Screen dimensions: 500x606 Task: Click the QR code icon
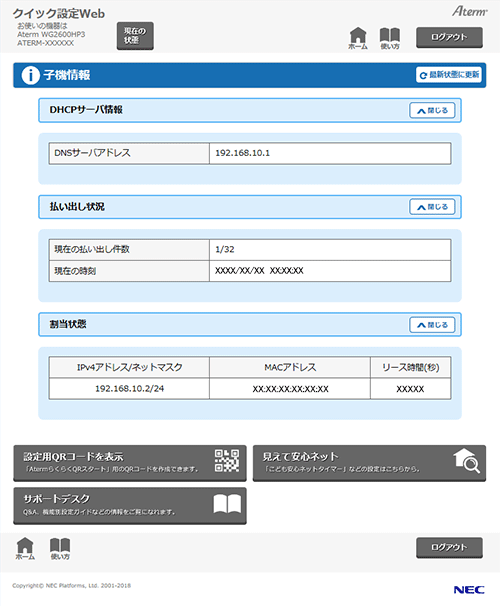[227, 460]
